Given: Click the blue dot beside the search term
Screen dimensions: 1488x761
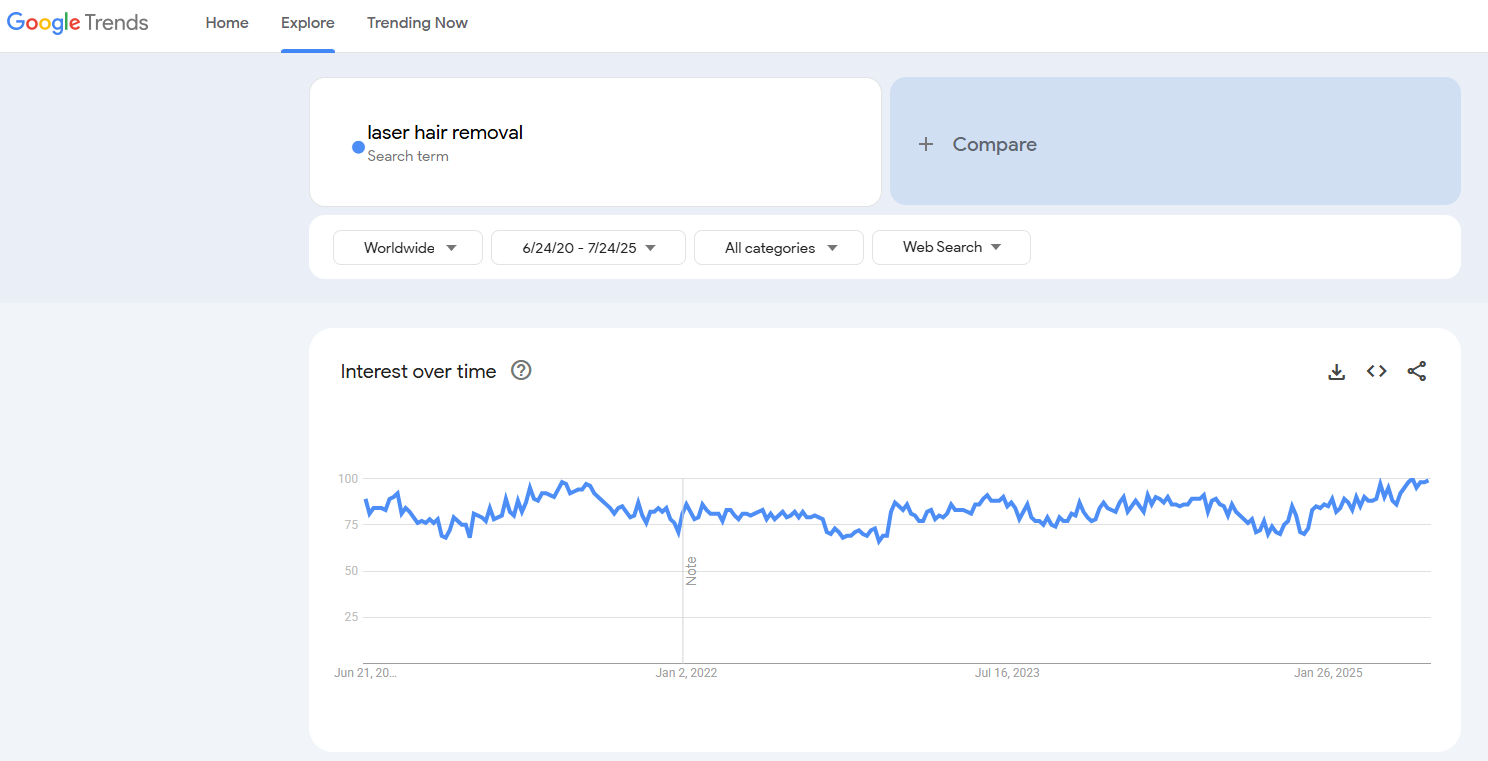Looking at the screenshot, I should [x=358, y=147].
